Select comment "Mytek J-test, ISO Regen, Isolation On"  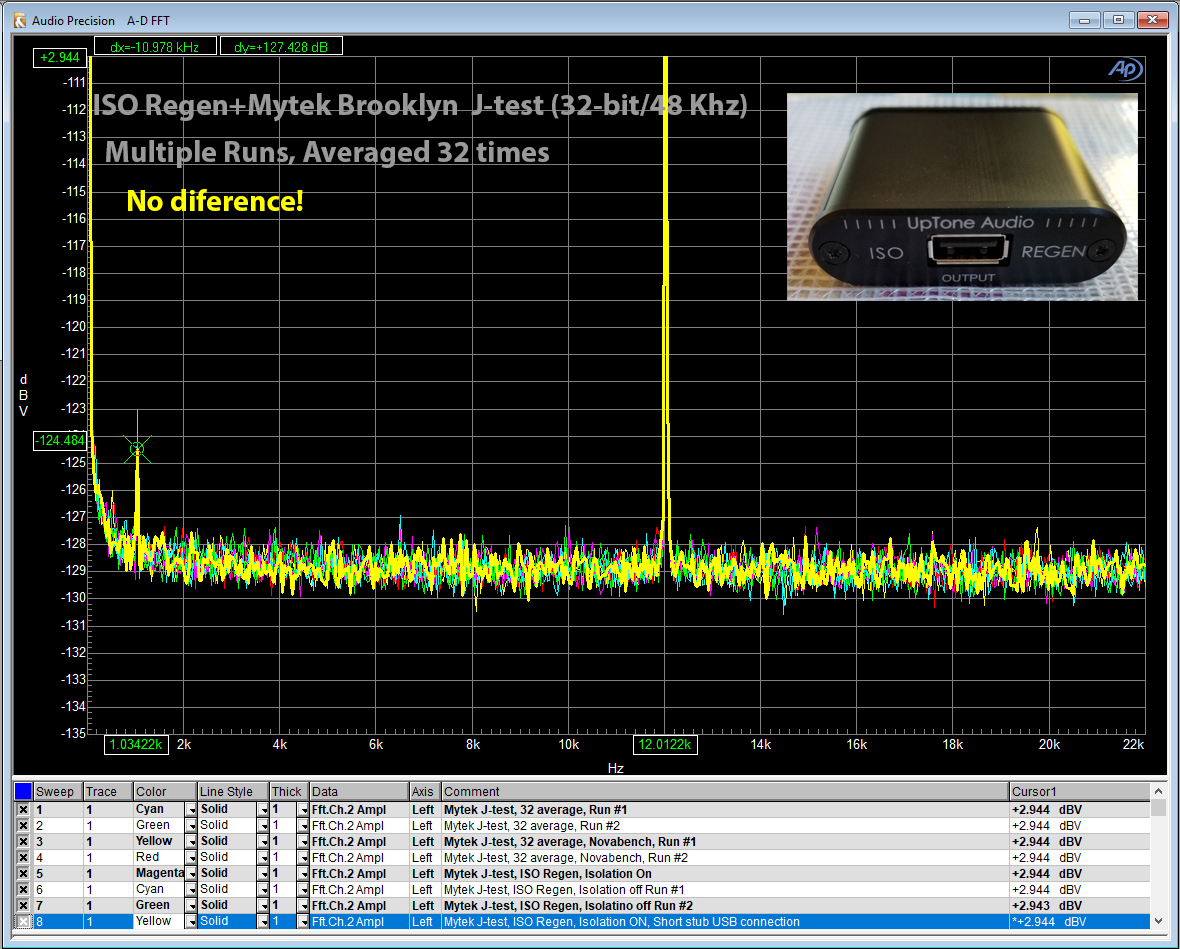548,874
